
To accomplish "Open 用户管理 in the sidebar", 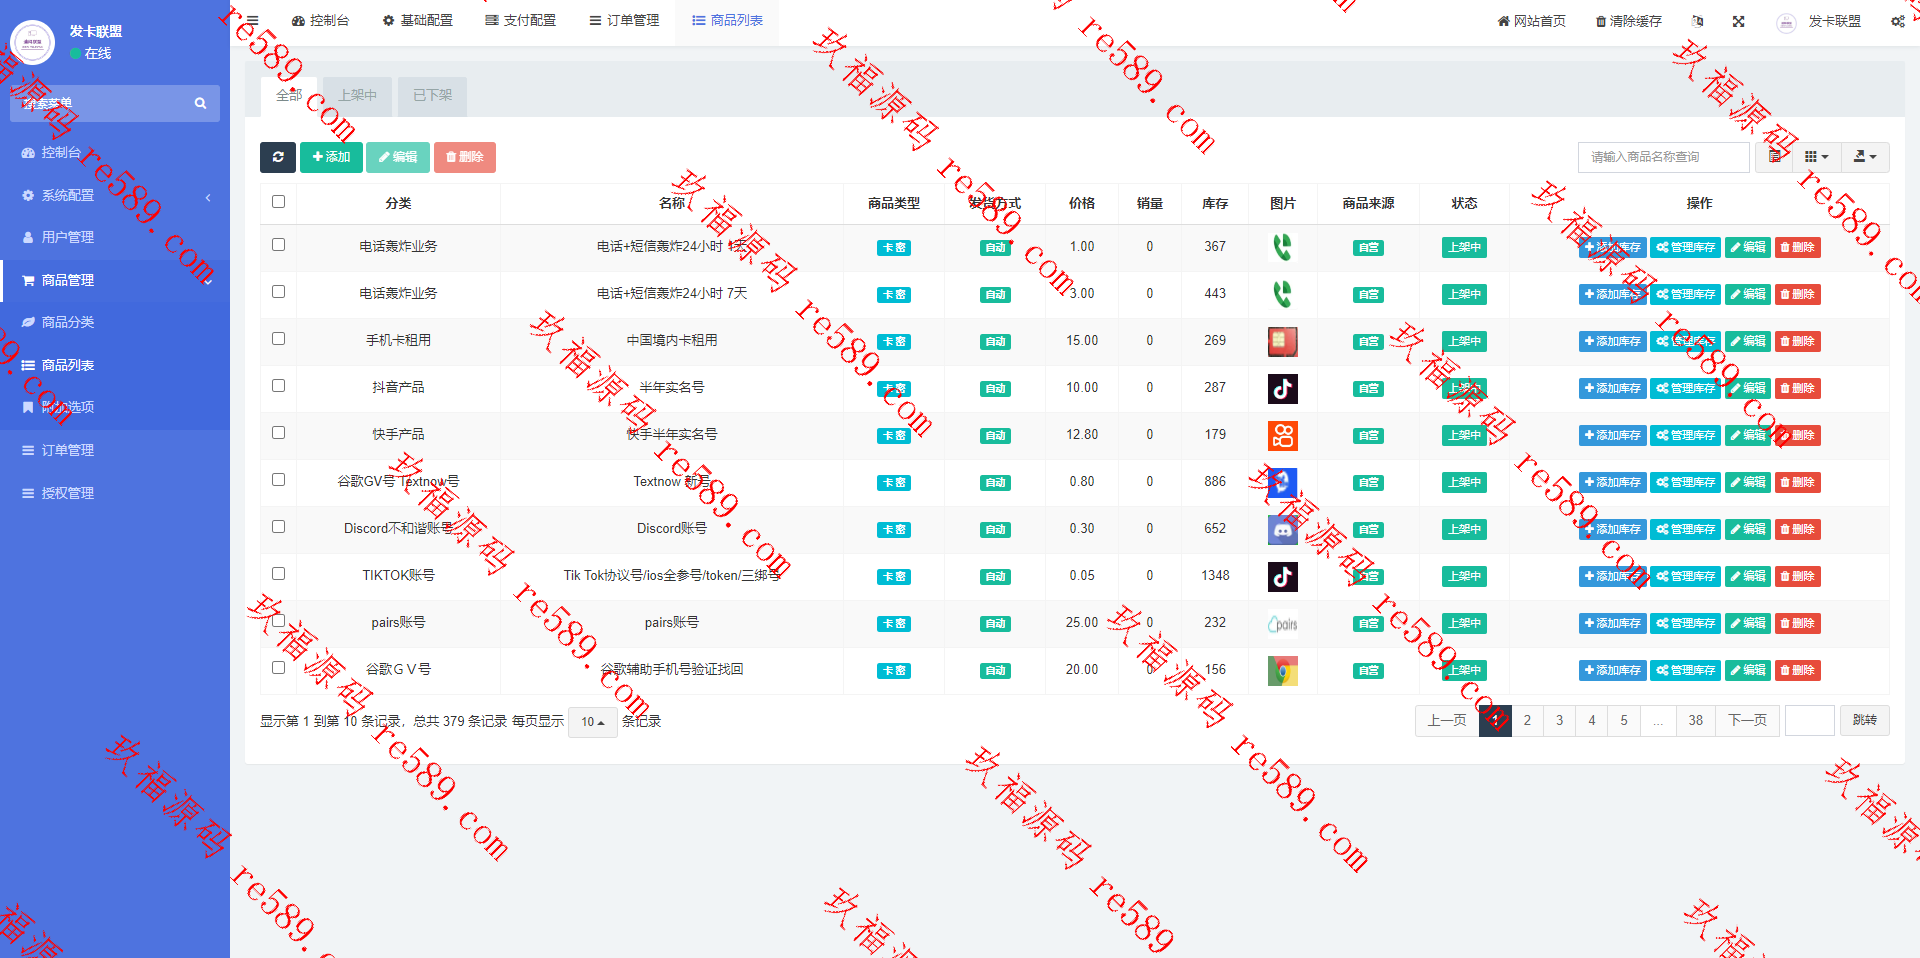I will (x=114, y=237).
